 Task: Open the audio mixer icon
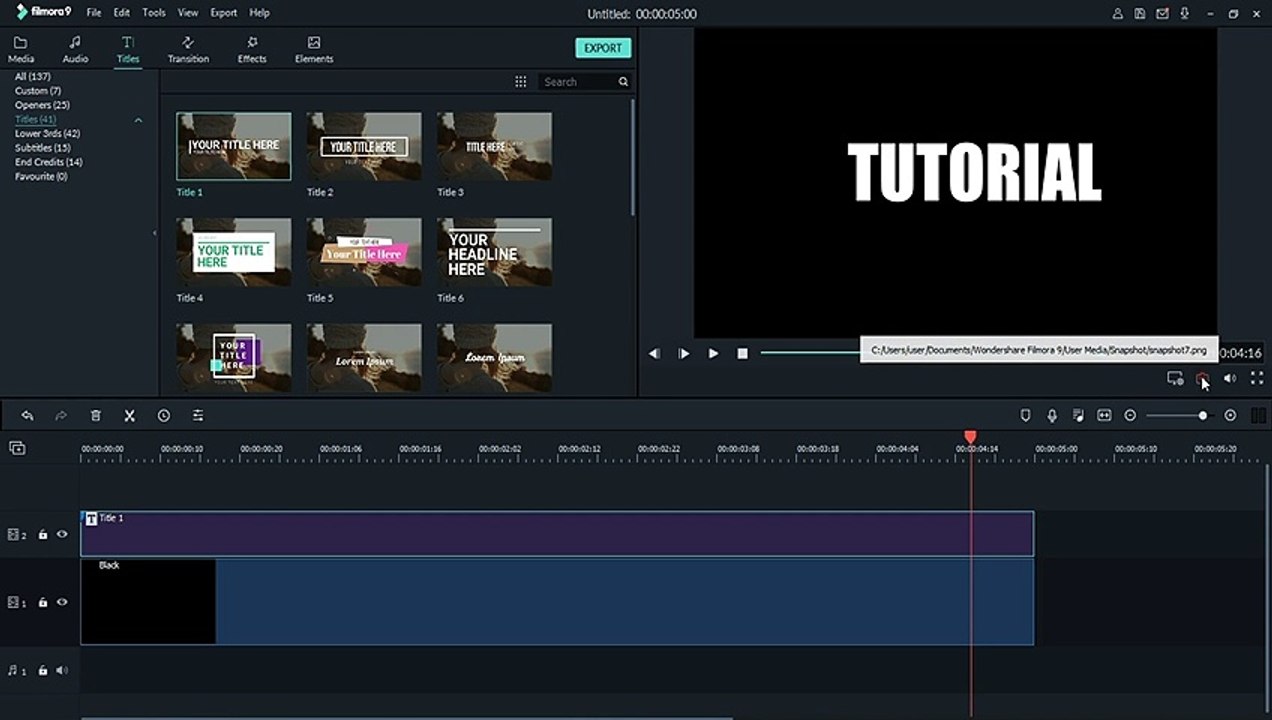pyautogui.click(x=1078, y=415)
